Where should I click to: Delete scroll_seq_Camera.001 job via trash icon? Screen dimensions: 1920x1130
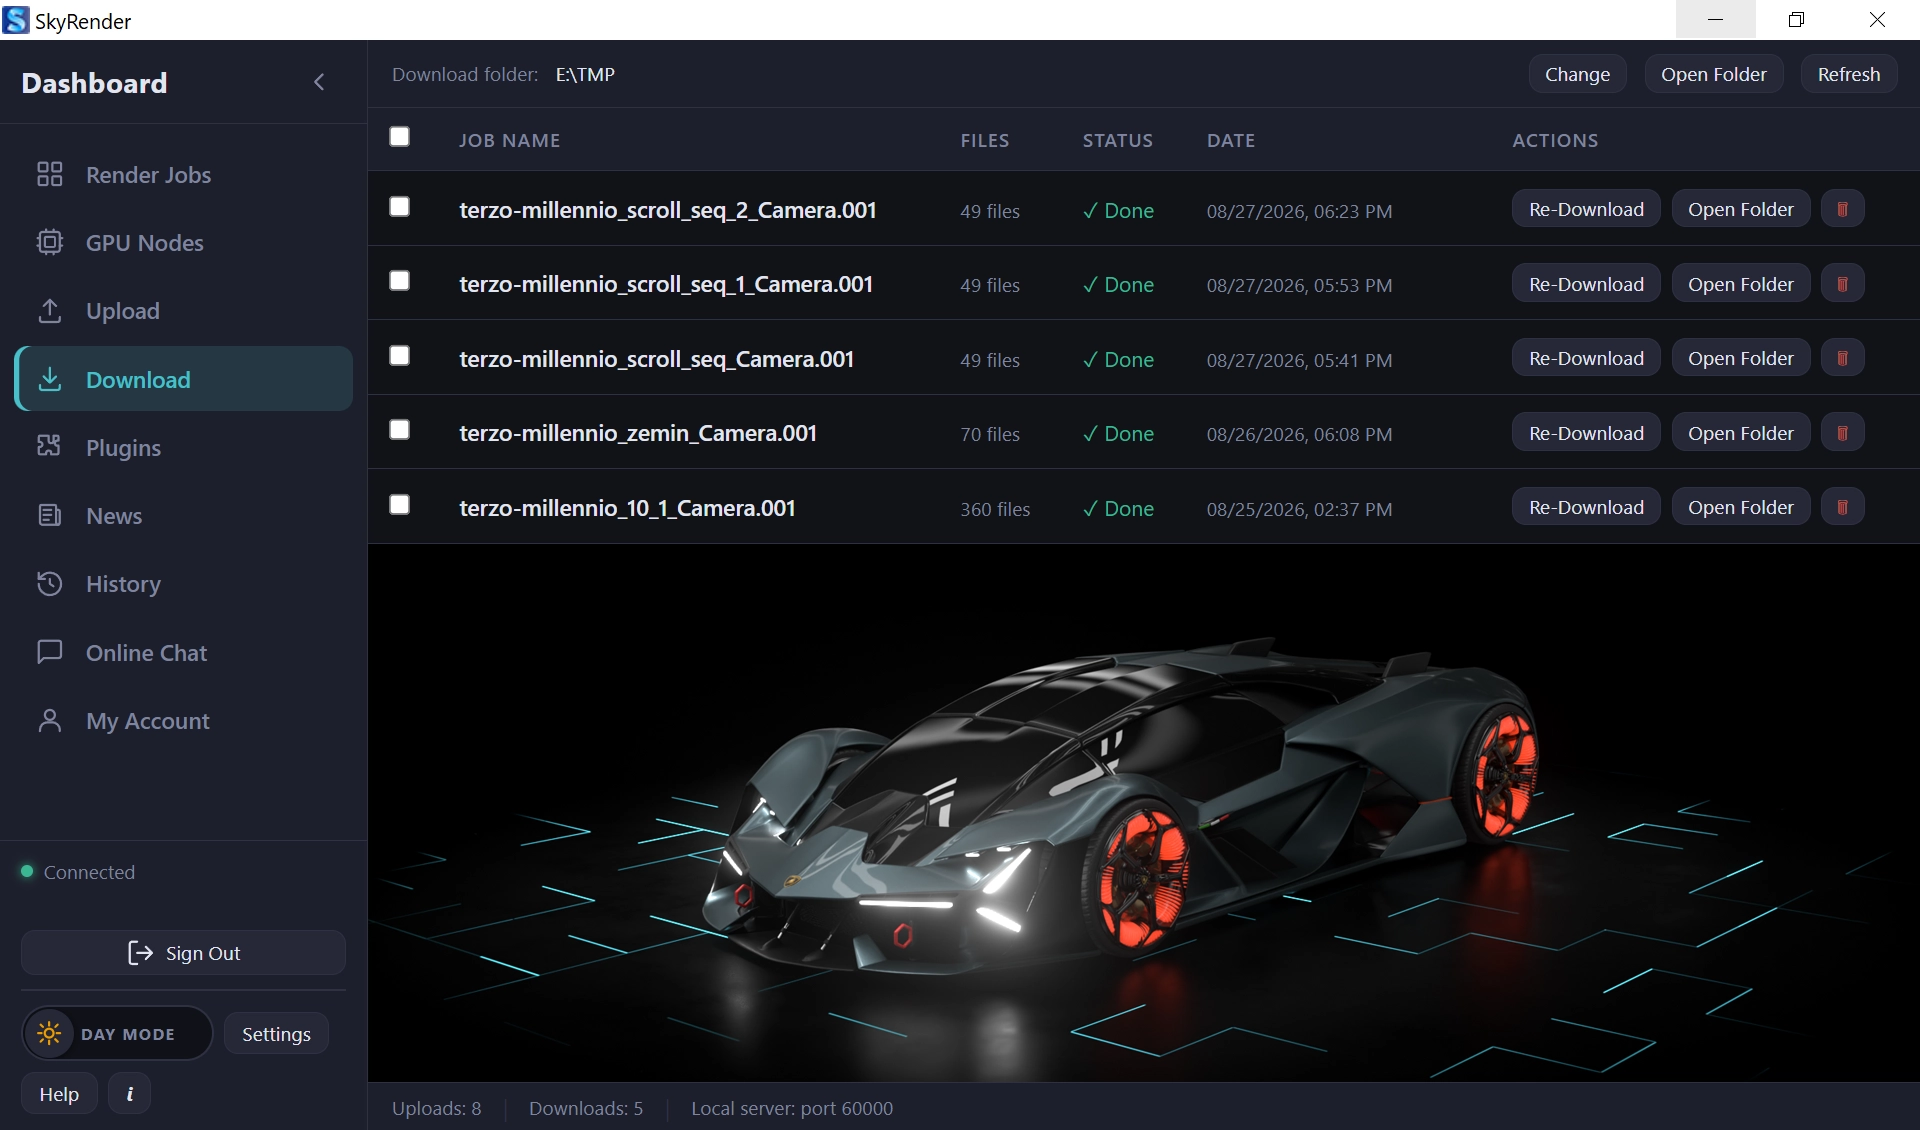tap(1842, 358)
